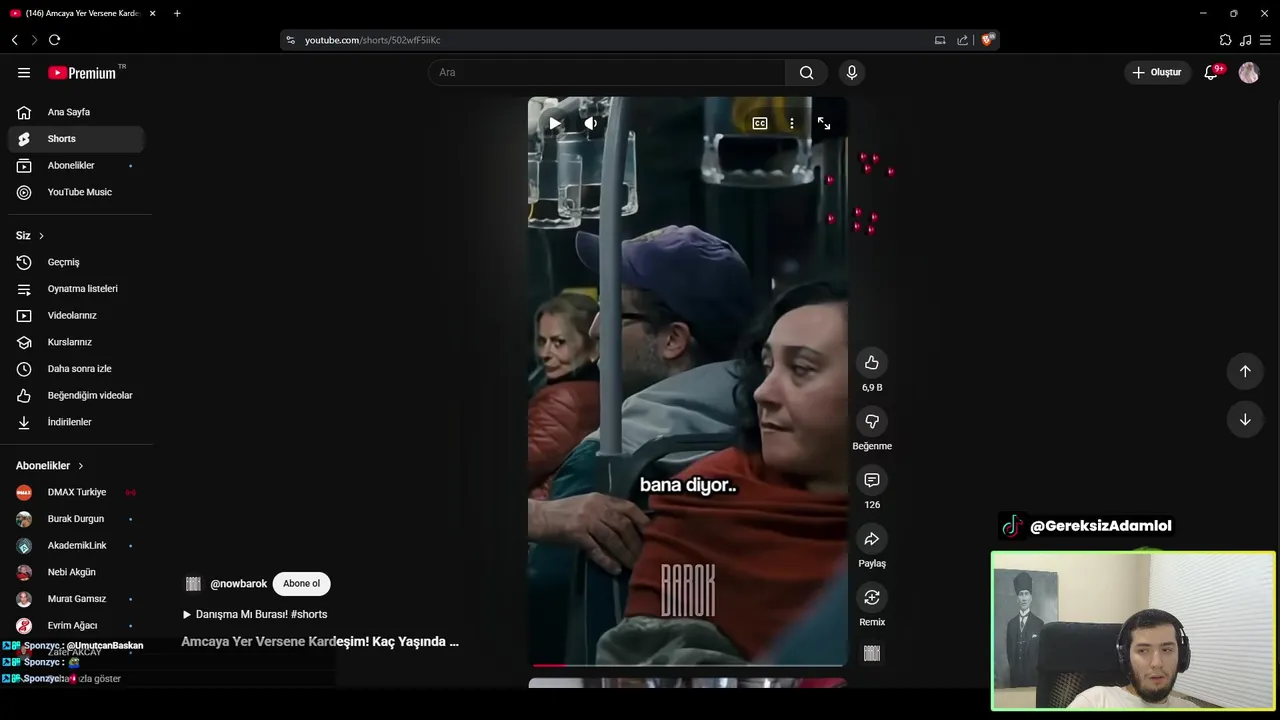
Task: Click the Oluştur create button
Action: [x=1157, y=72]
